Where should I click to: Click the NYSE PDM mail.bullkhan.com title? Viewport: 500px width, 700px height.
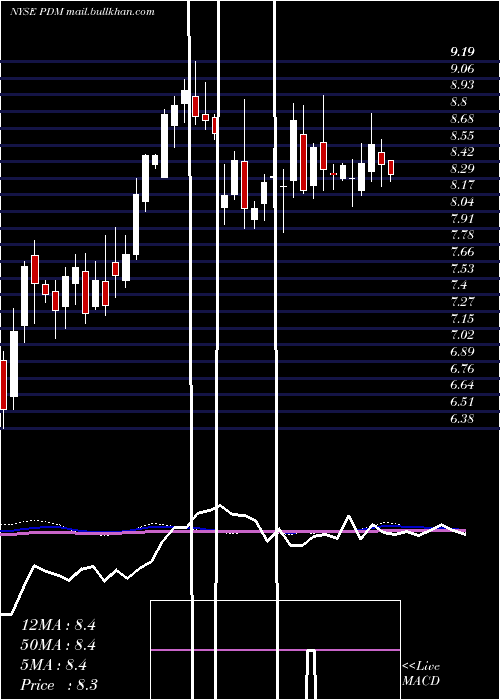pos(83,12)
